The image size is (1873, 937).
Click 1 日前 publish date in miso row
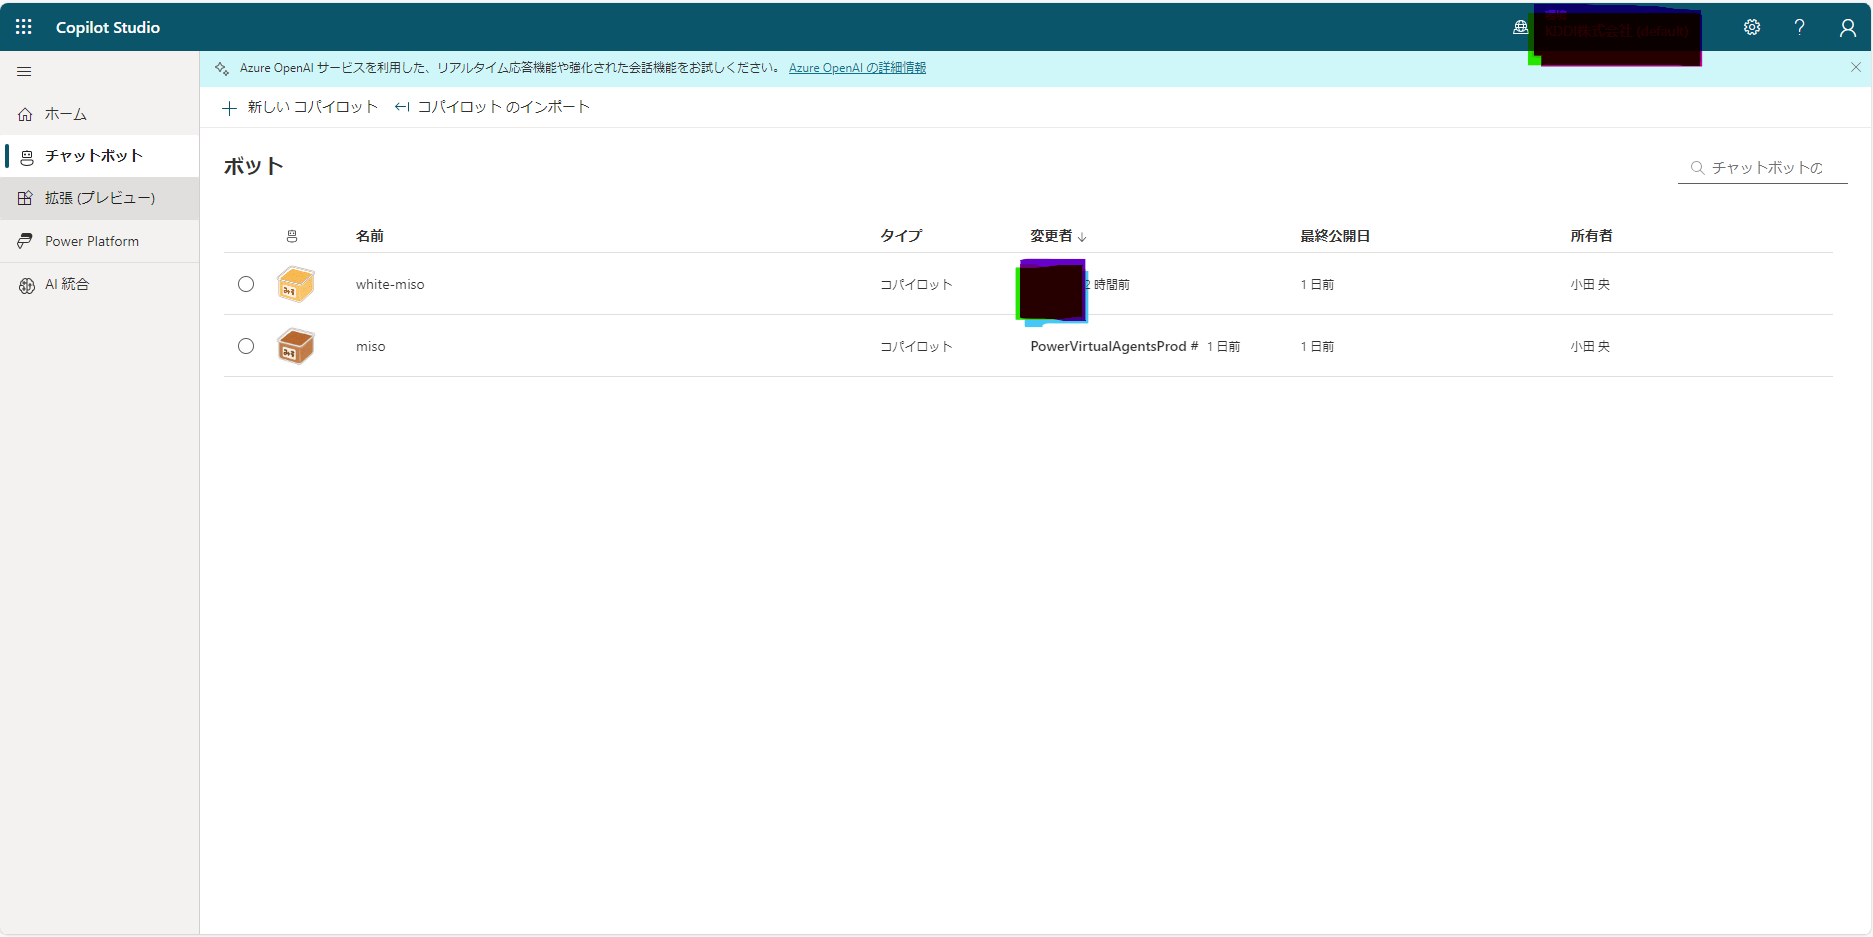click(1317, 347)
